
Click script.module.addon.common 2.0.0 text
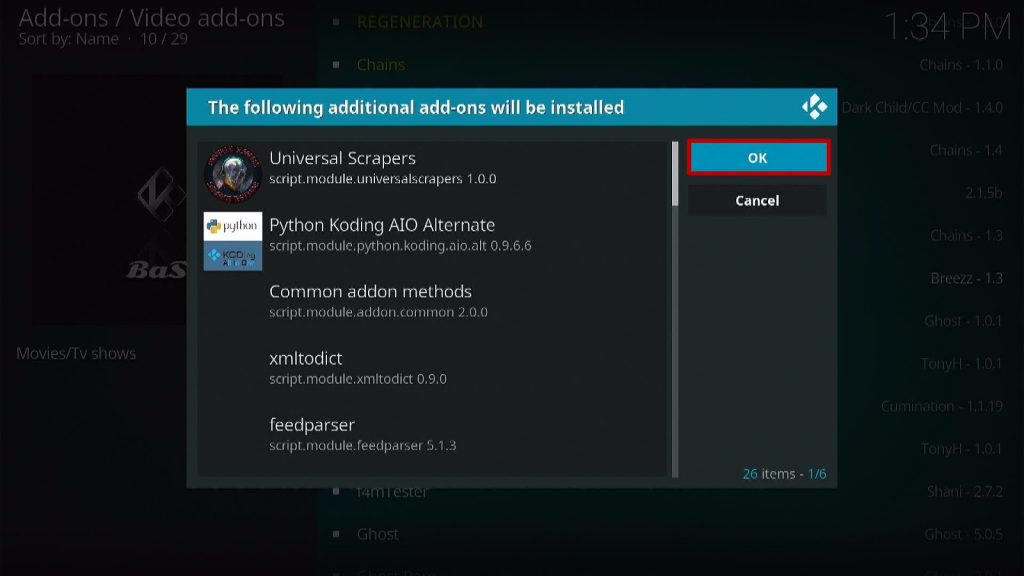tap(378, 312)
